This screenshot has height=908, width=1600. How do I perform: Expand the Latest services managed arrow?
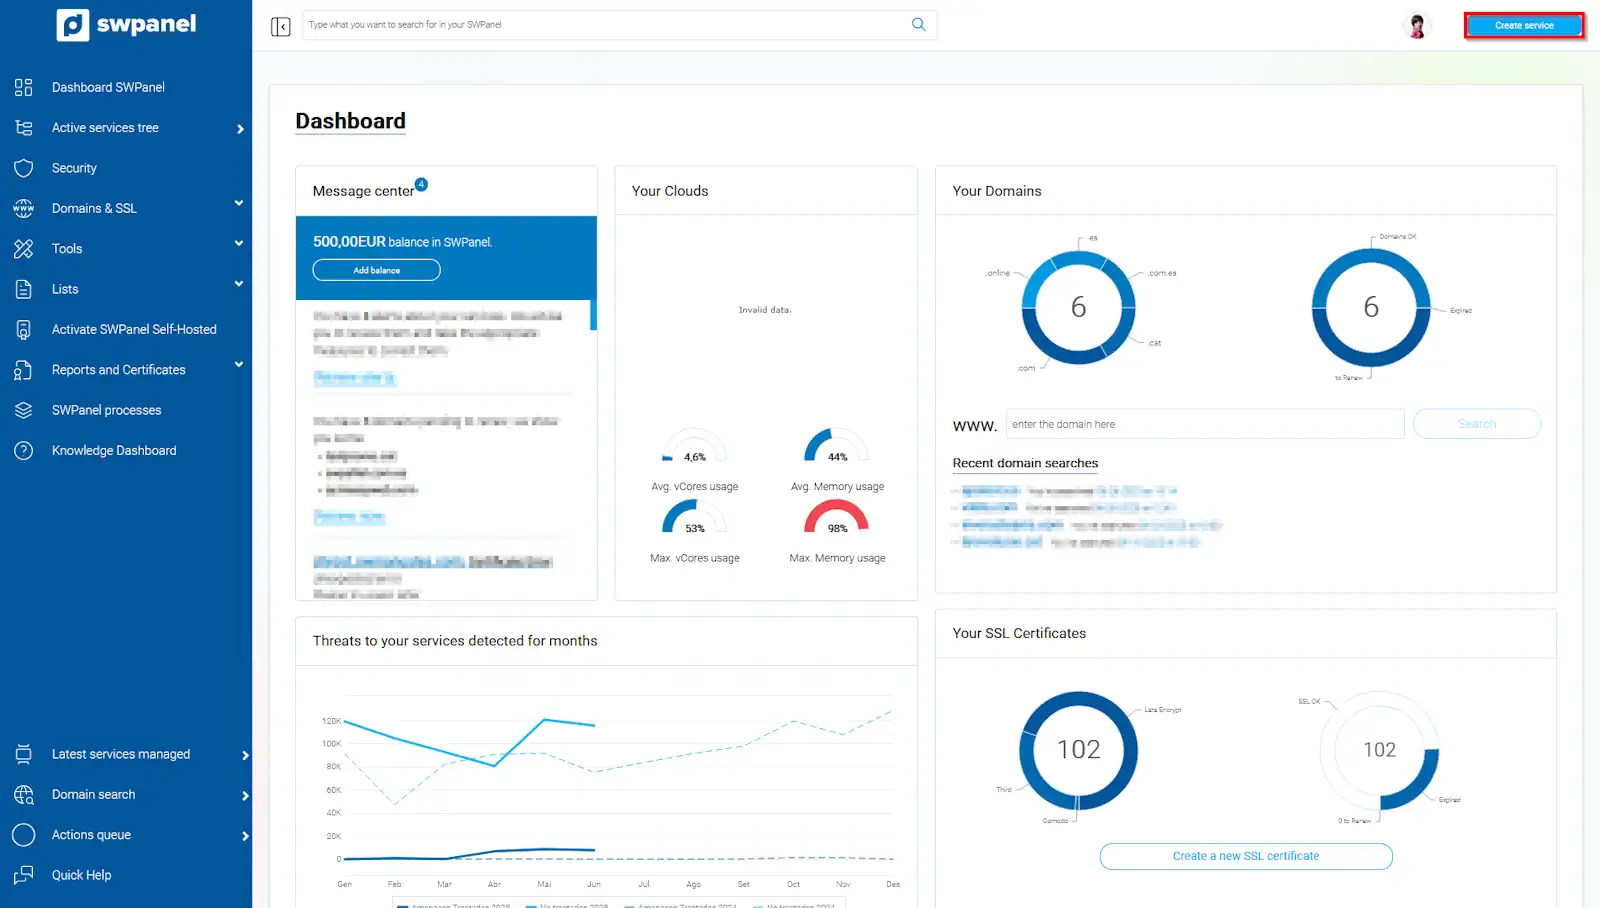click(x=245, y=755)
